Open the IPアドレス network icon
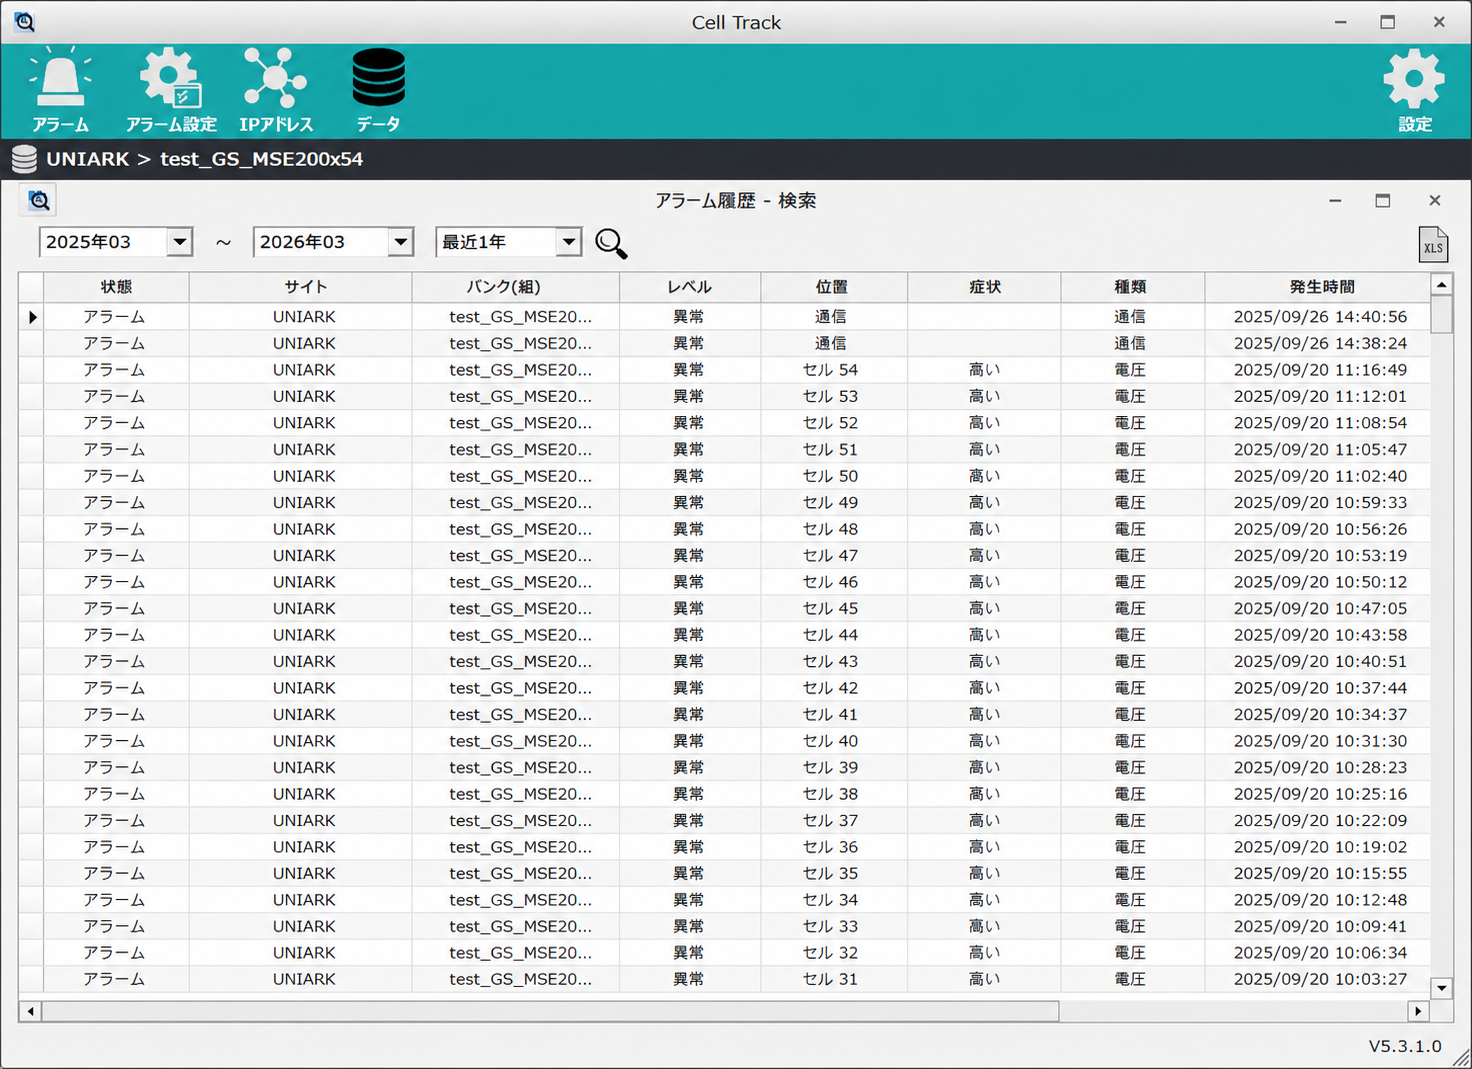The image size is (1472, 1069). tap(276, 89)
